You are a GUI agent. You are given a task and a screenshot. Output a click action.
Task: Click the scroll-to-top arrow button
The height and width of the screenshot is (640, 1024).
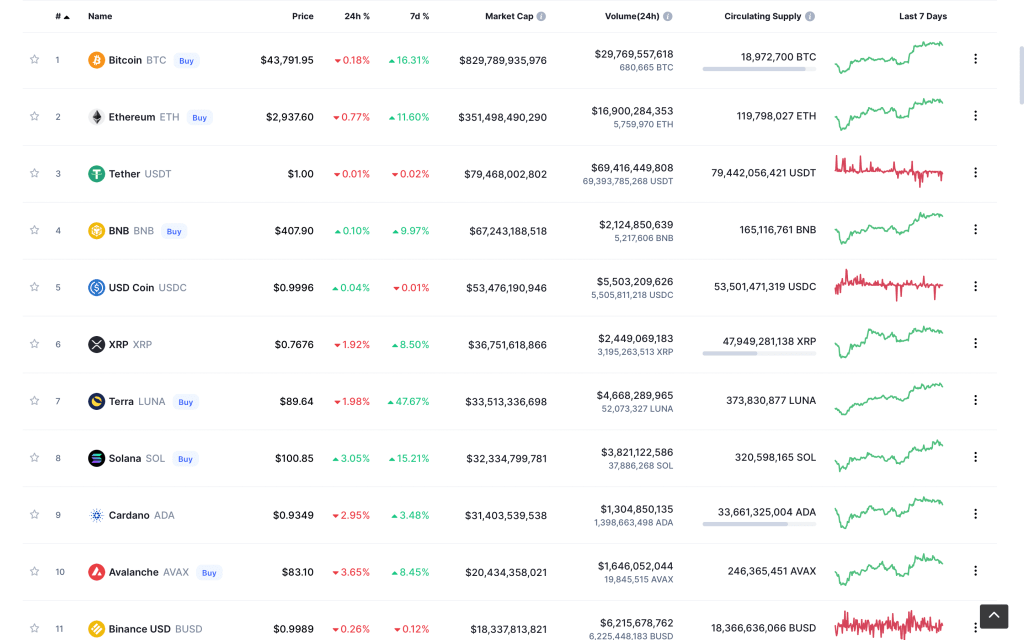click(x=993, y=616)
